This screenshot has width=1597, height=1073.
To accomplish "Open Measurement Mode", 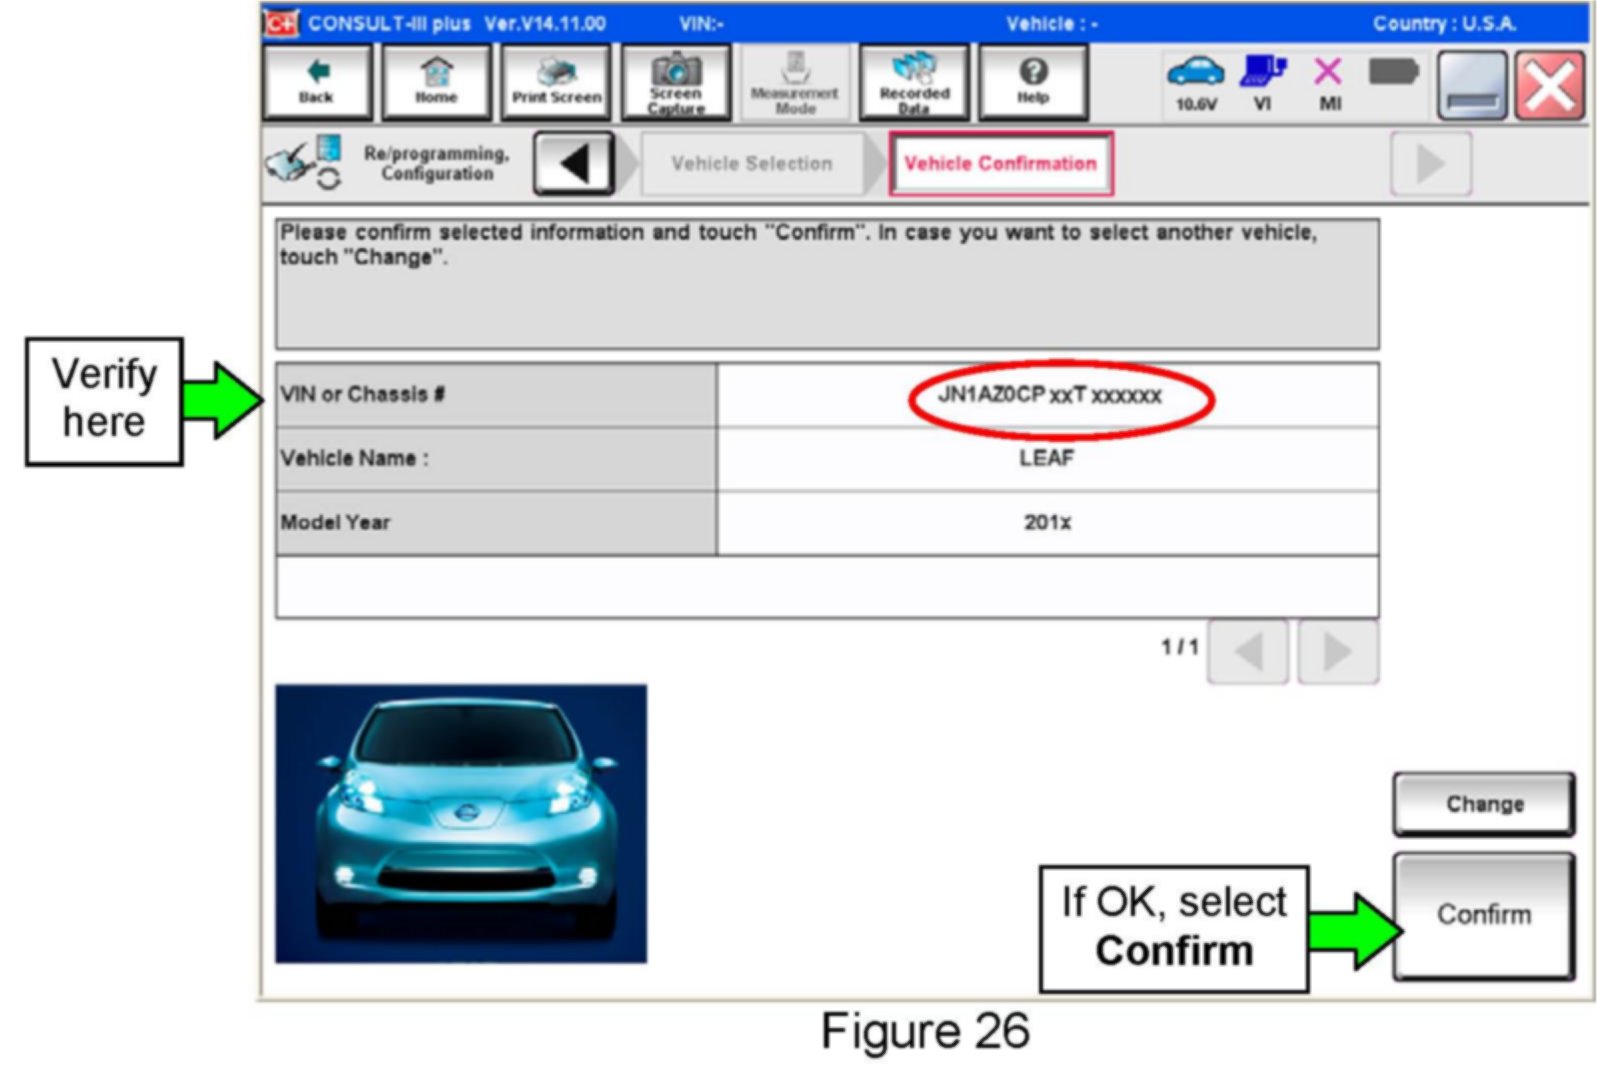I will click(795, 82).
